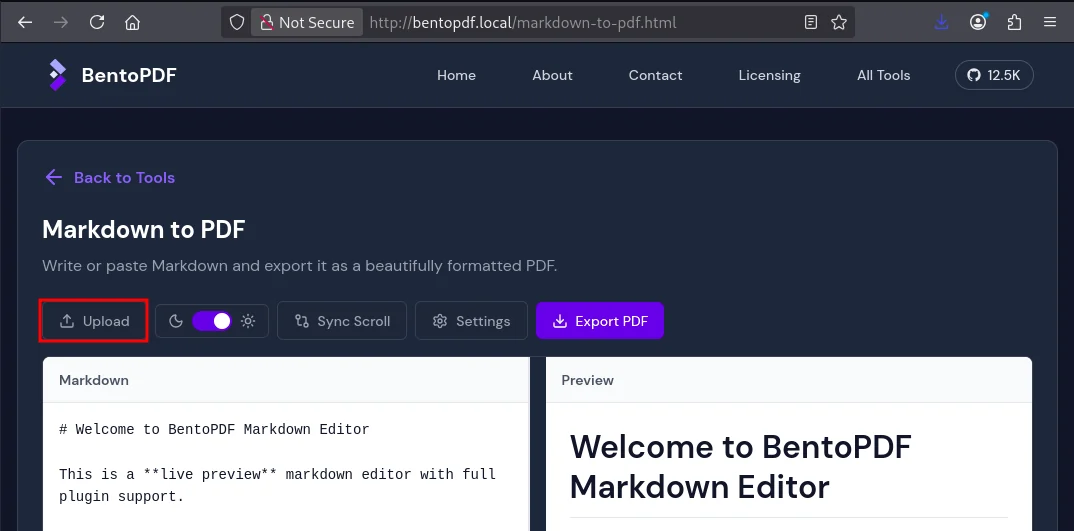Open the Firefox account profile icon
Image resolution: width=1074 pixels, height=531 pixels.
click(x=978, y=23)
